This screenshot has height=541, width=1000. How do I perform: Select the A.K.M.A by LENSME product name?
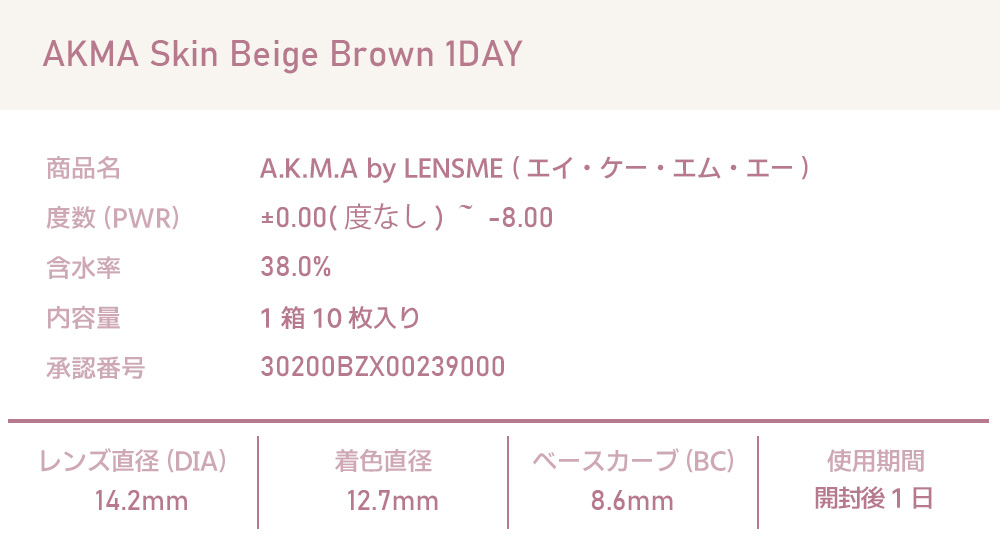[534, 168]
